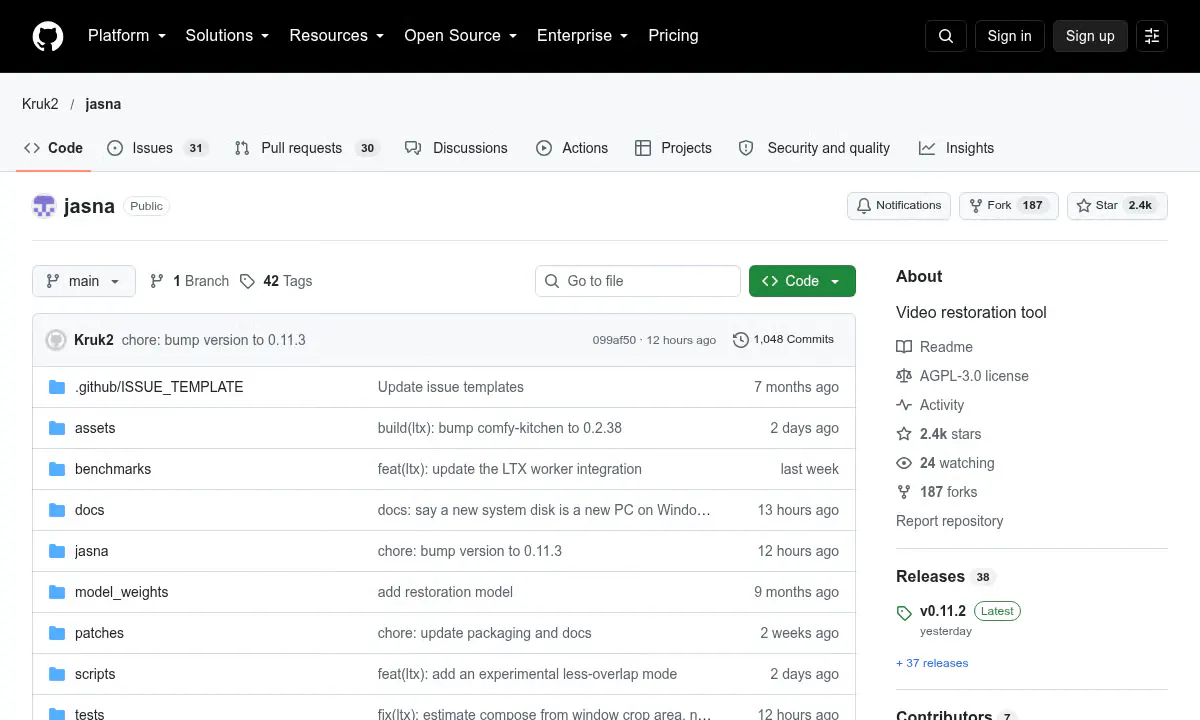
Task: Focus the Go to file field
Action: (638, 281)
